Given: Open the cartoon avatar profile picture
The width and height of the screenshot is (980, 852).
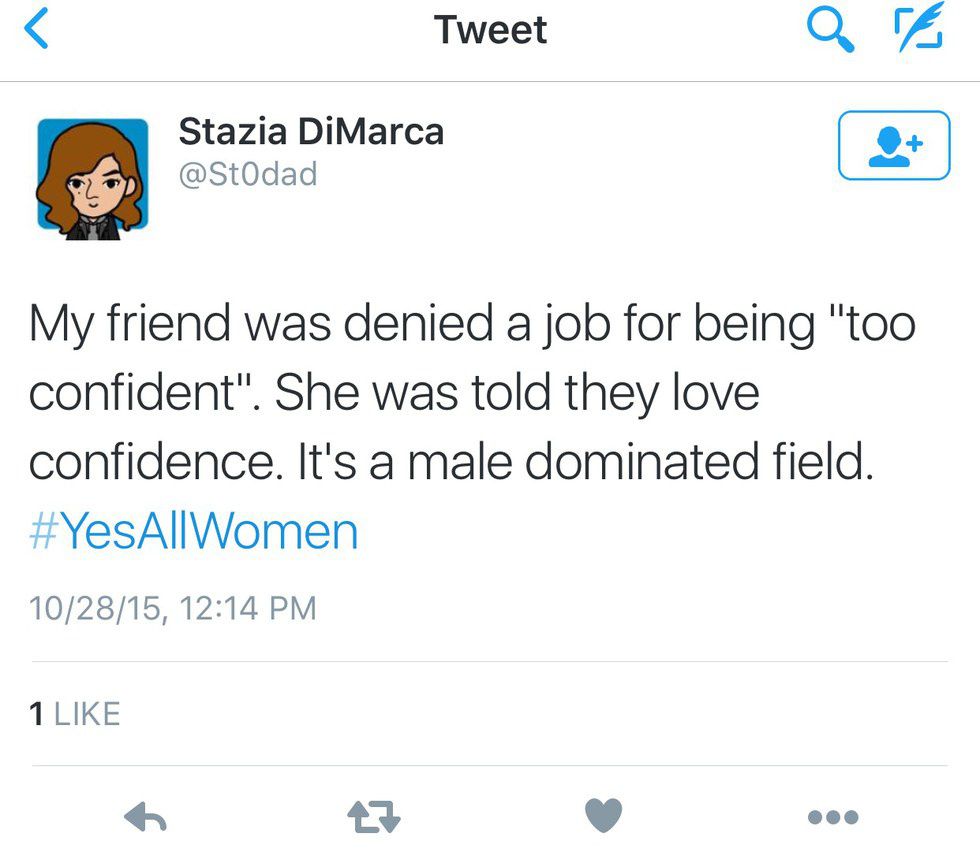Looking at the screenshot, I should (92, 179).
